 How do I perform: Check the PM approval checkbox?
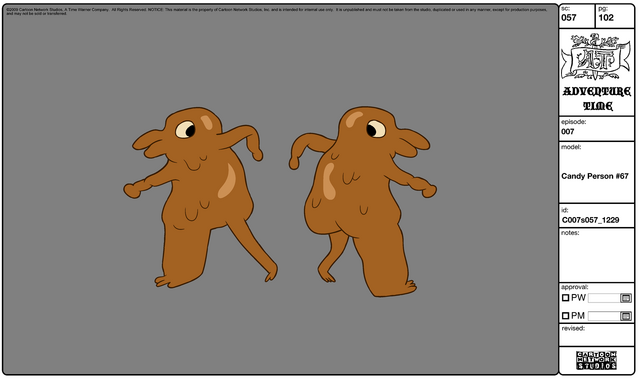point(565,316)
